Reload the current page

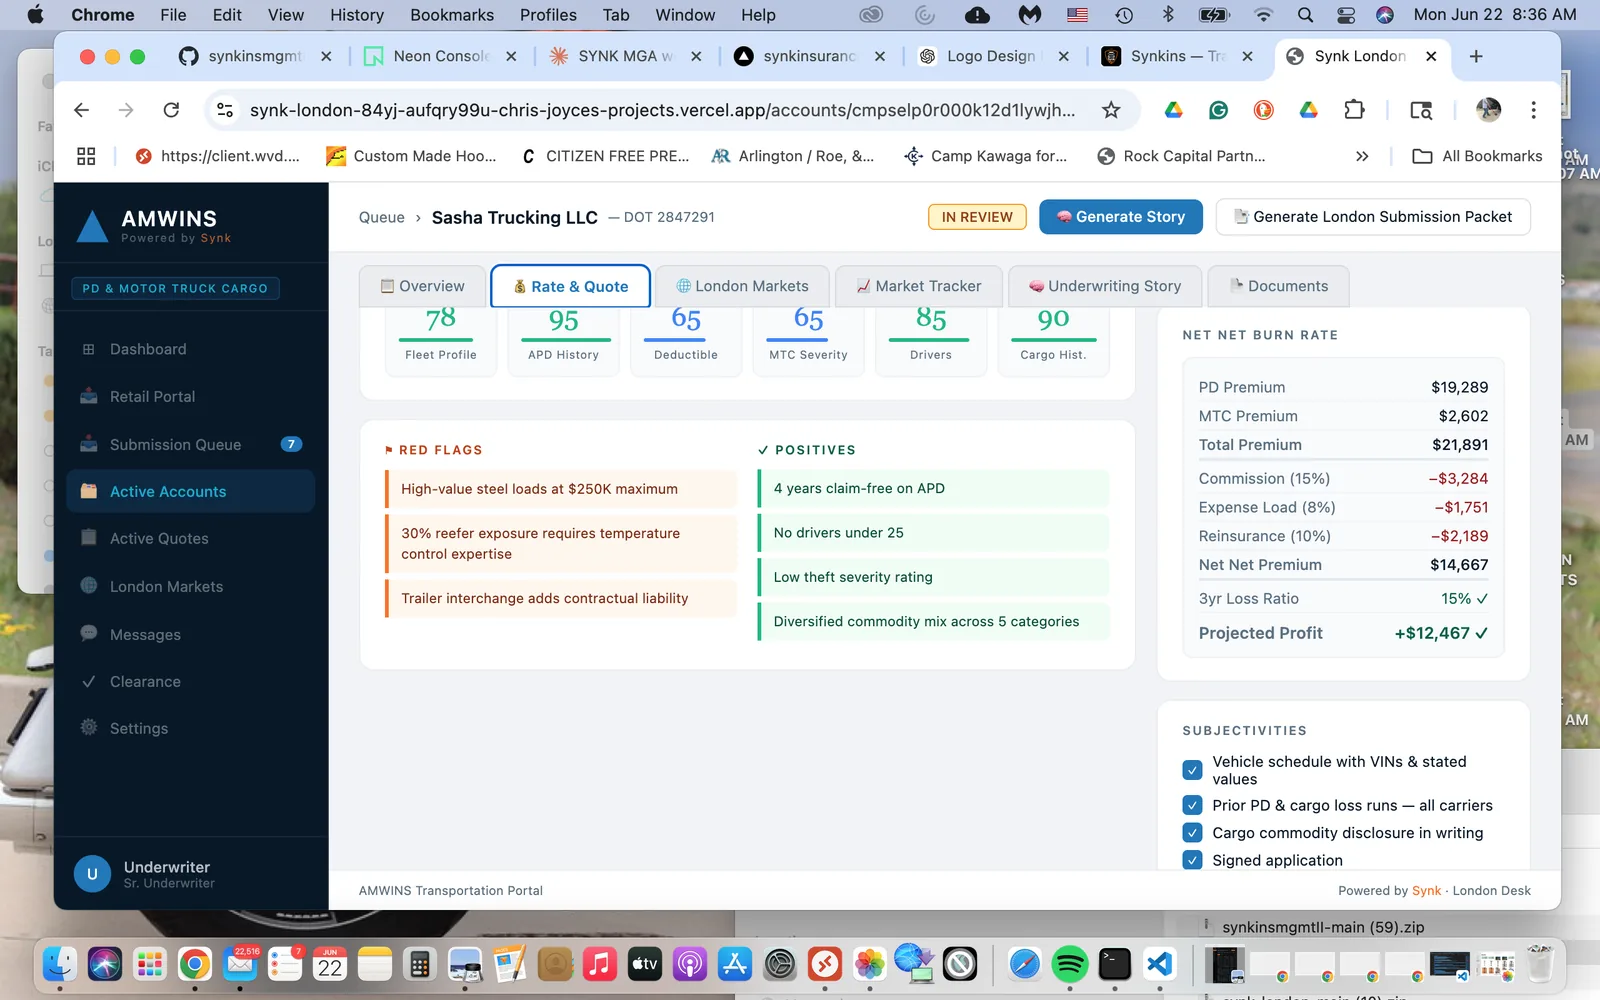(x=171, y=110)
